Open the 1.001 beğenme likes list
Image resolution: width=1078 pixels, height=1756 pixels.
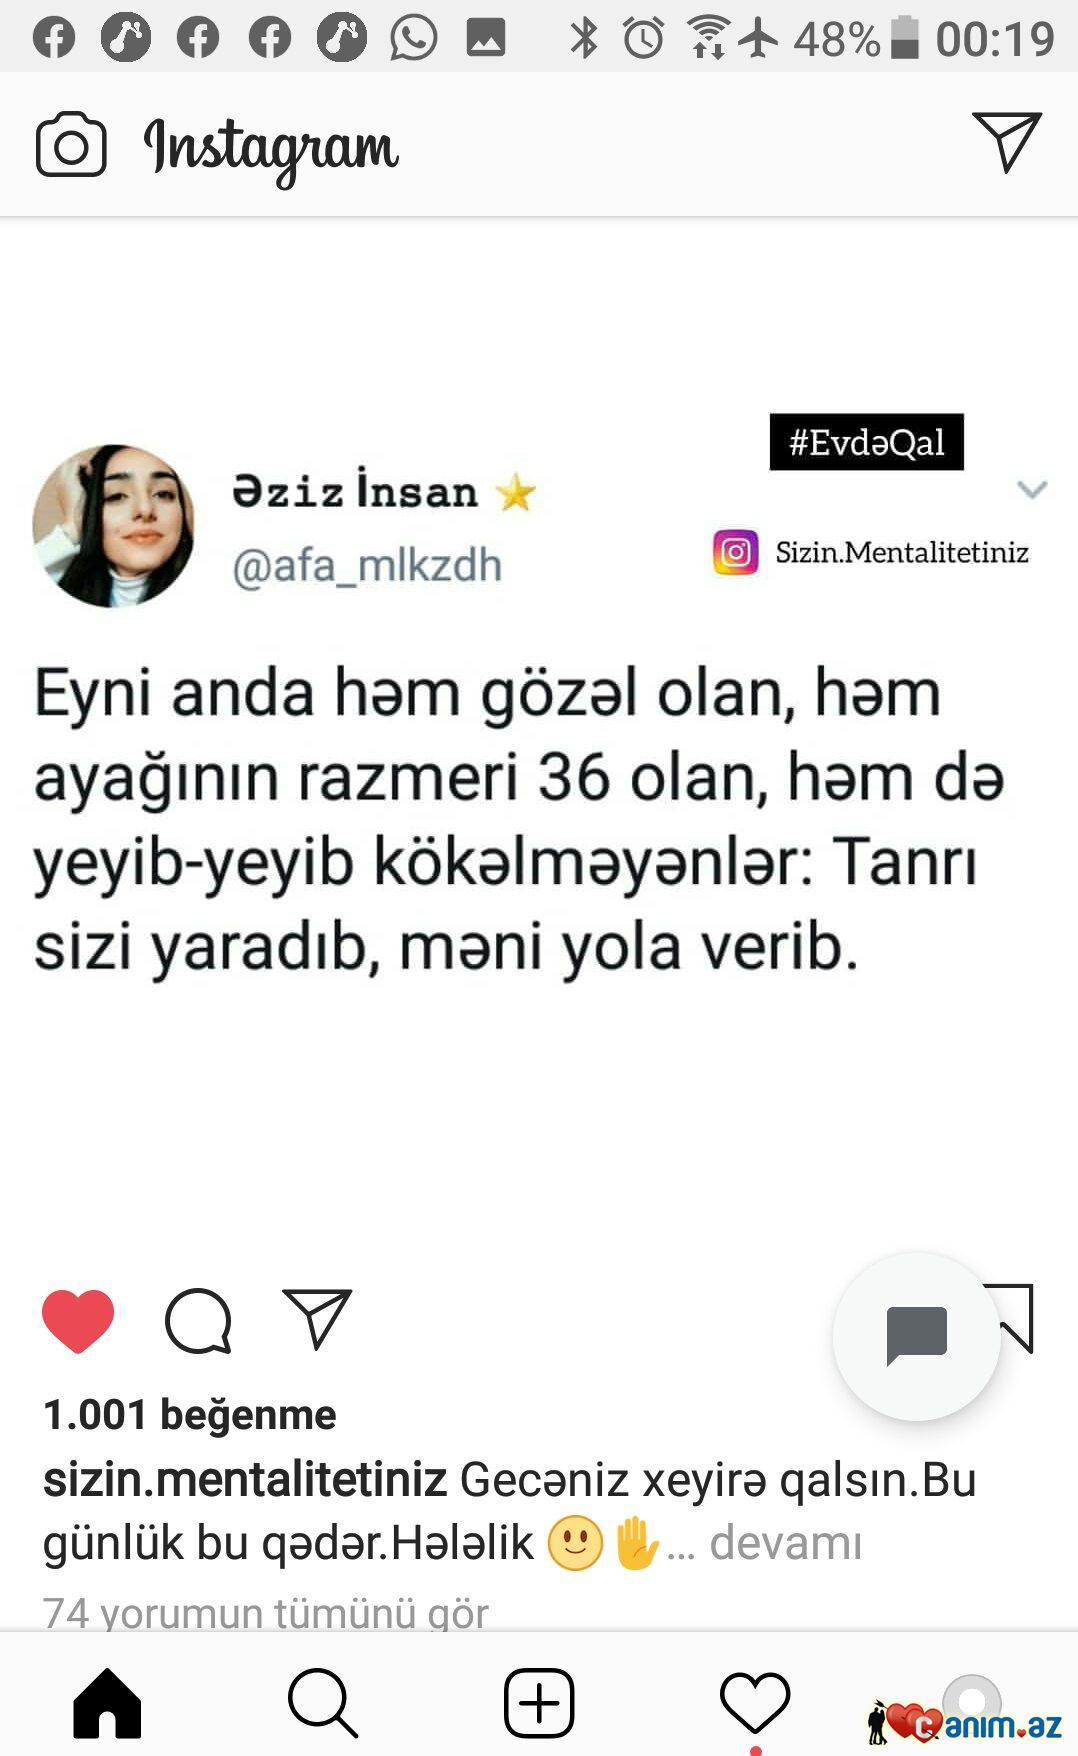(189, 1414)
